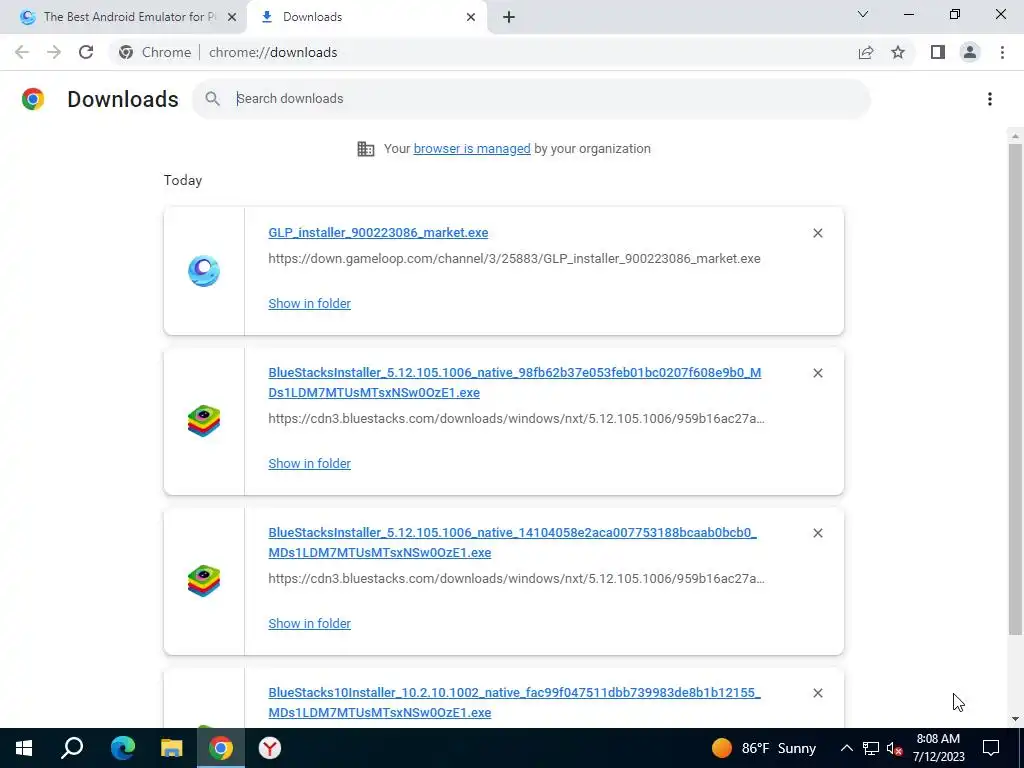Open BlueStacksInstaller 98fb62b37e file link

(x=515, y=383)
